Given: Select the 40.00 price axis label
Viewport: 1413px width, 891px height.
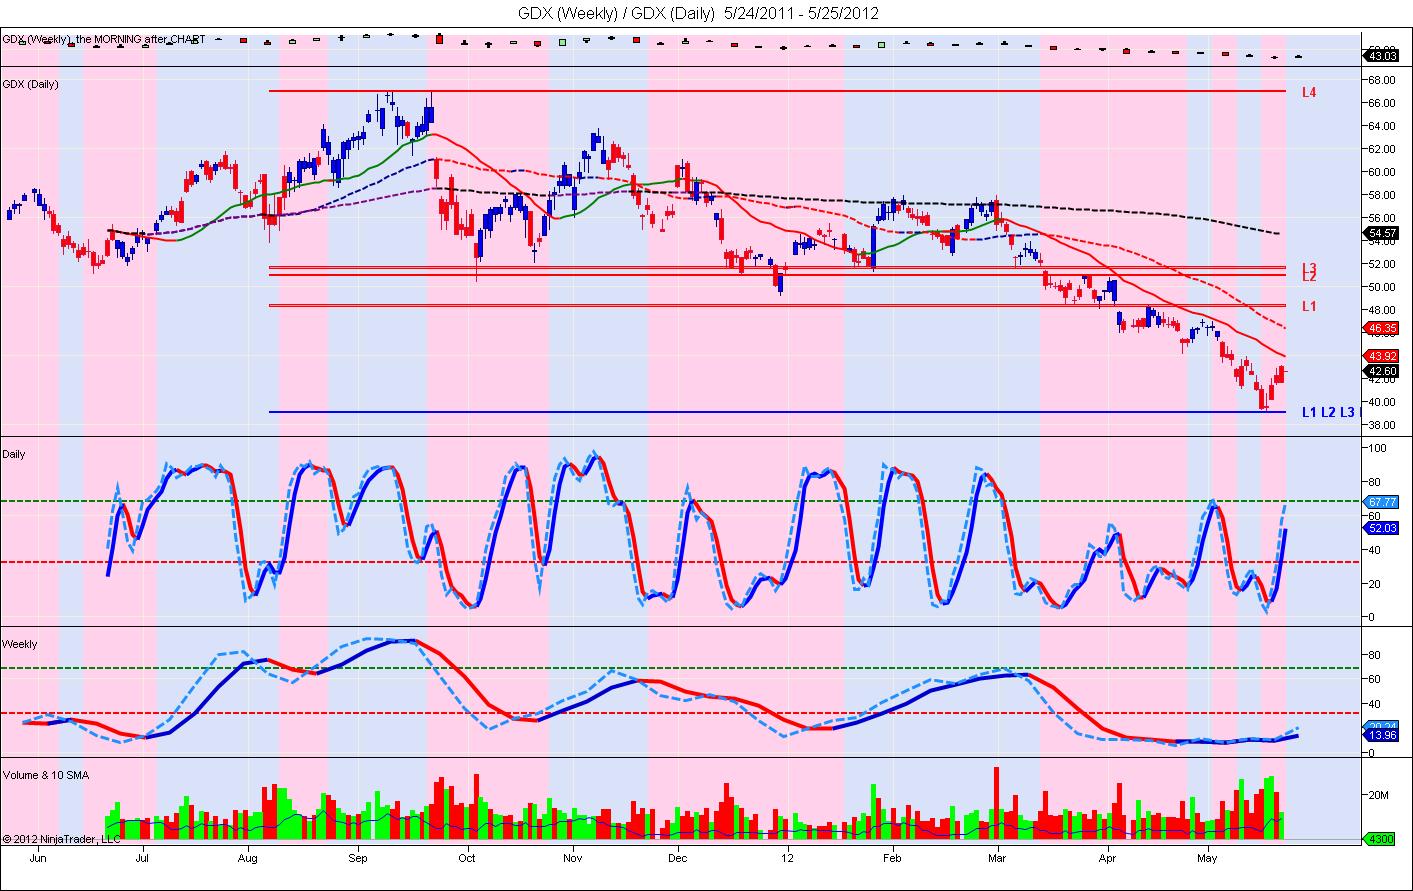Looking at the screenshot, I should click(1382, 402).
